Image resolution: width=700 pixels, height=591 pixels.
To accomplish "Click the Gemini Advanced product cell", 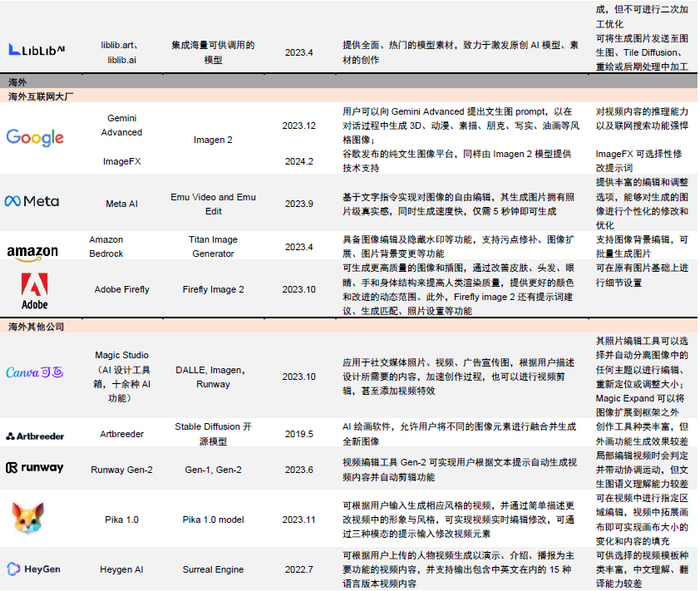I will (x=121, y=125).
